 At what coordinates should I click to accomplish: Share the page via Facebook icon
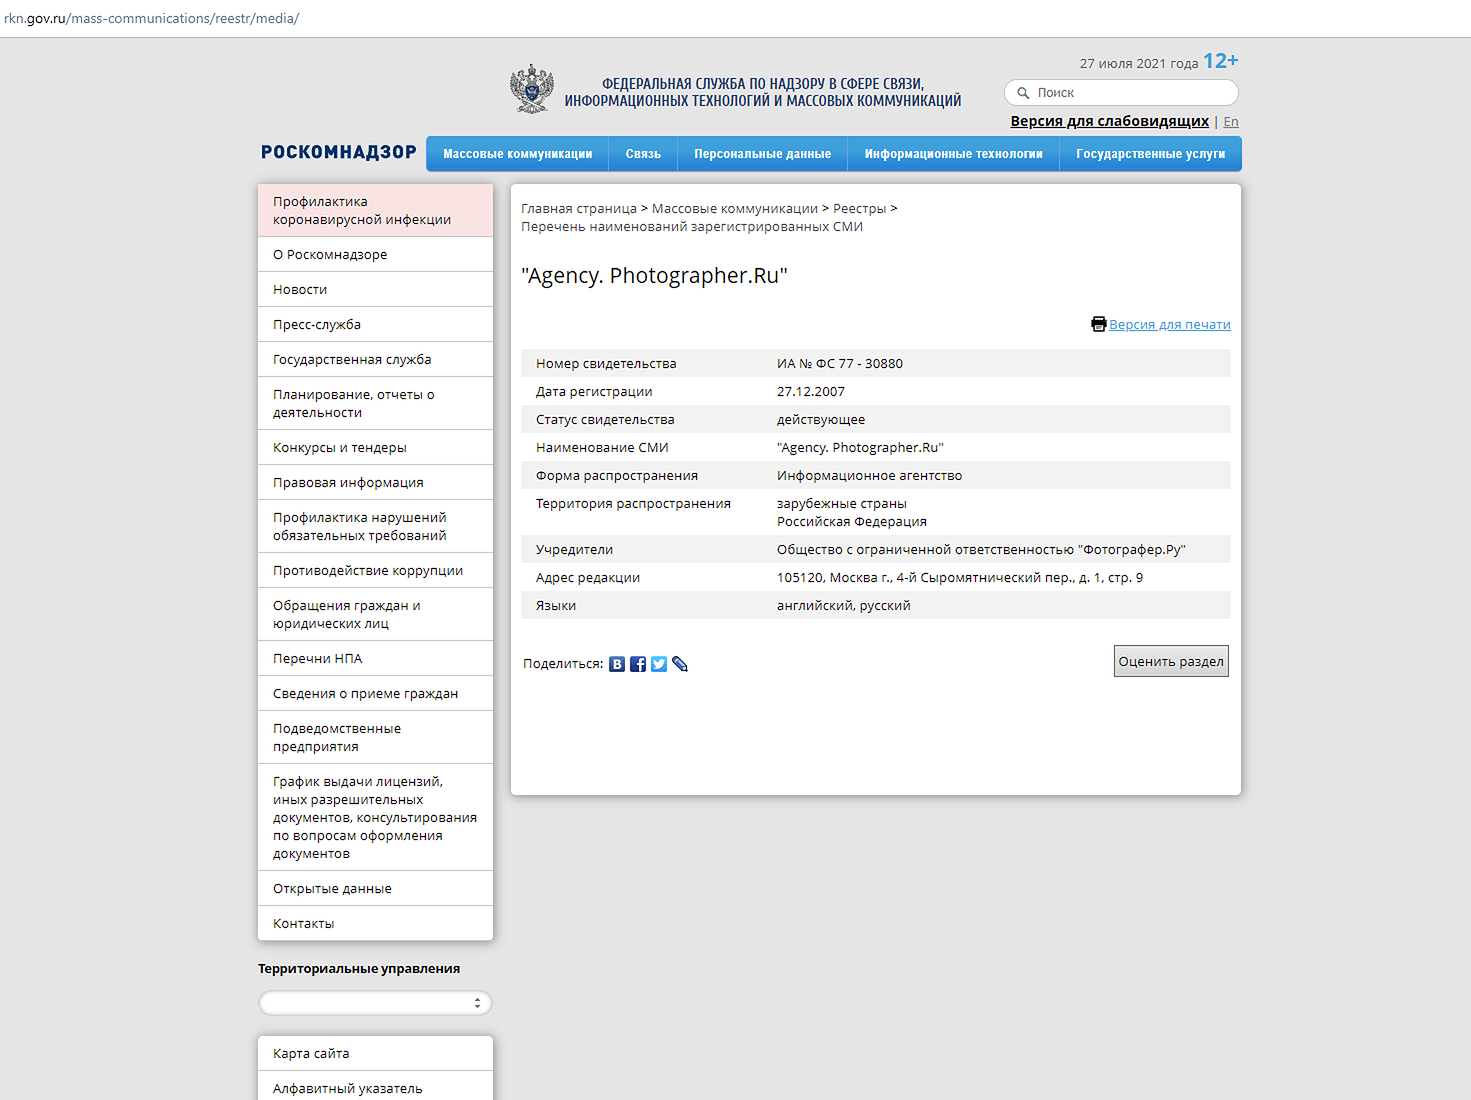click(x=638, y=664)
